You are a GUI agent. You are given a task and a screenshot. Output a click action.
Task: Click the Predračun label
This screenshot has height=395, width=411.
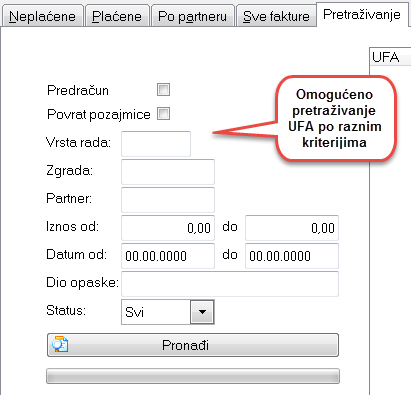pos(78,90)
